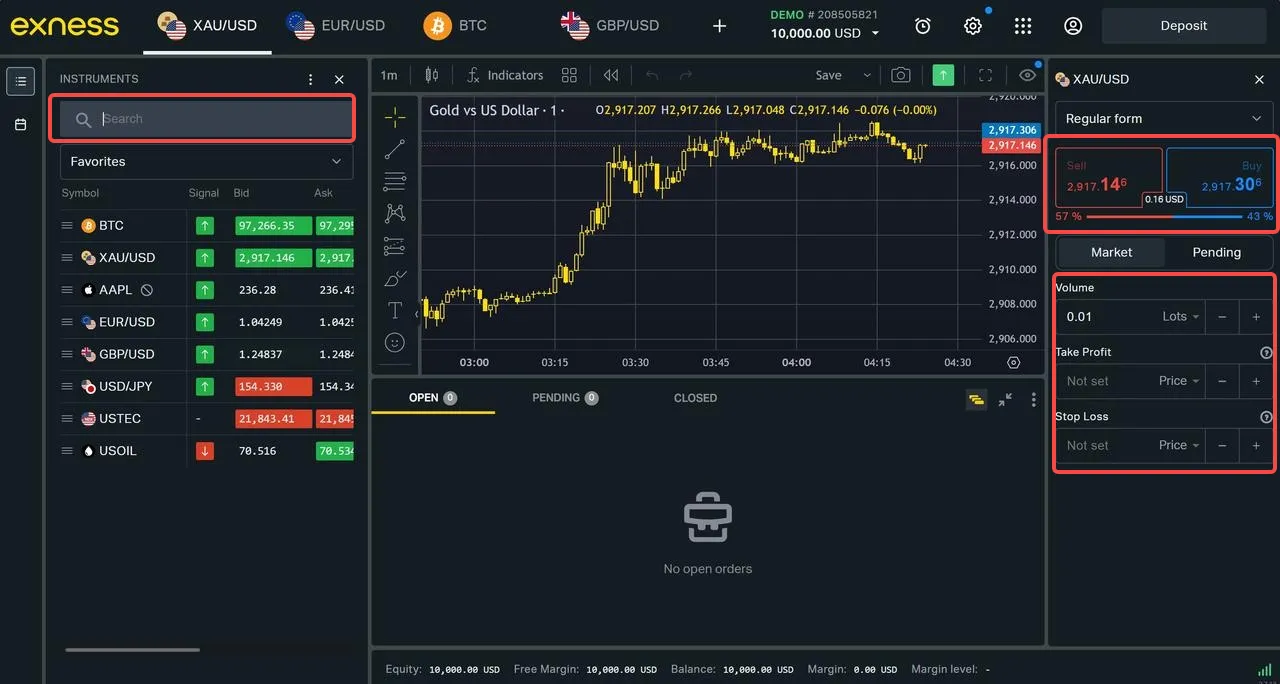Select the crosshair cursor tool

(395, 118)
